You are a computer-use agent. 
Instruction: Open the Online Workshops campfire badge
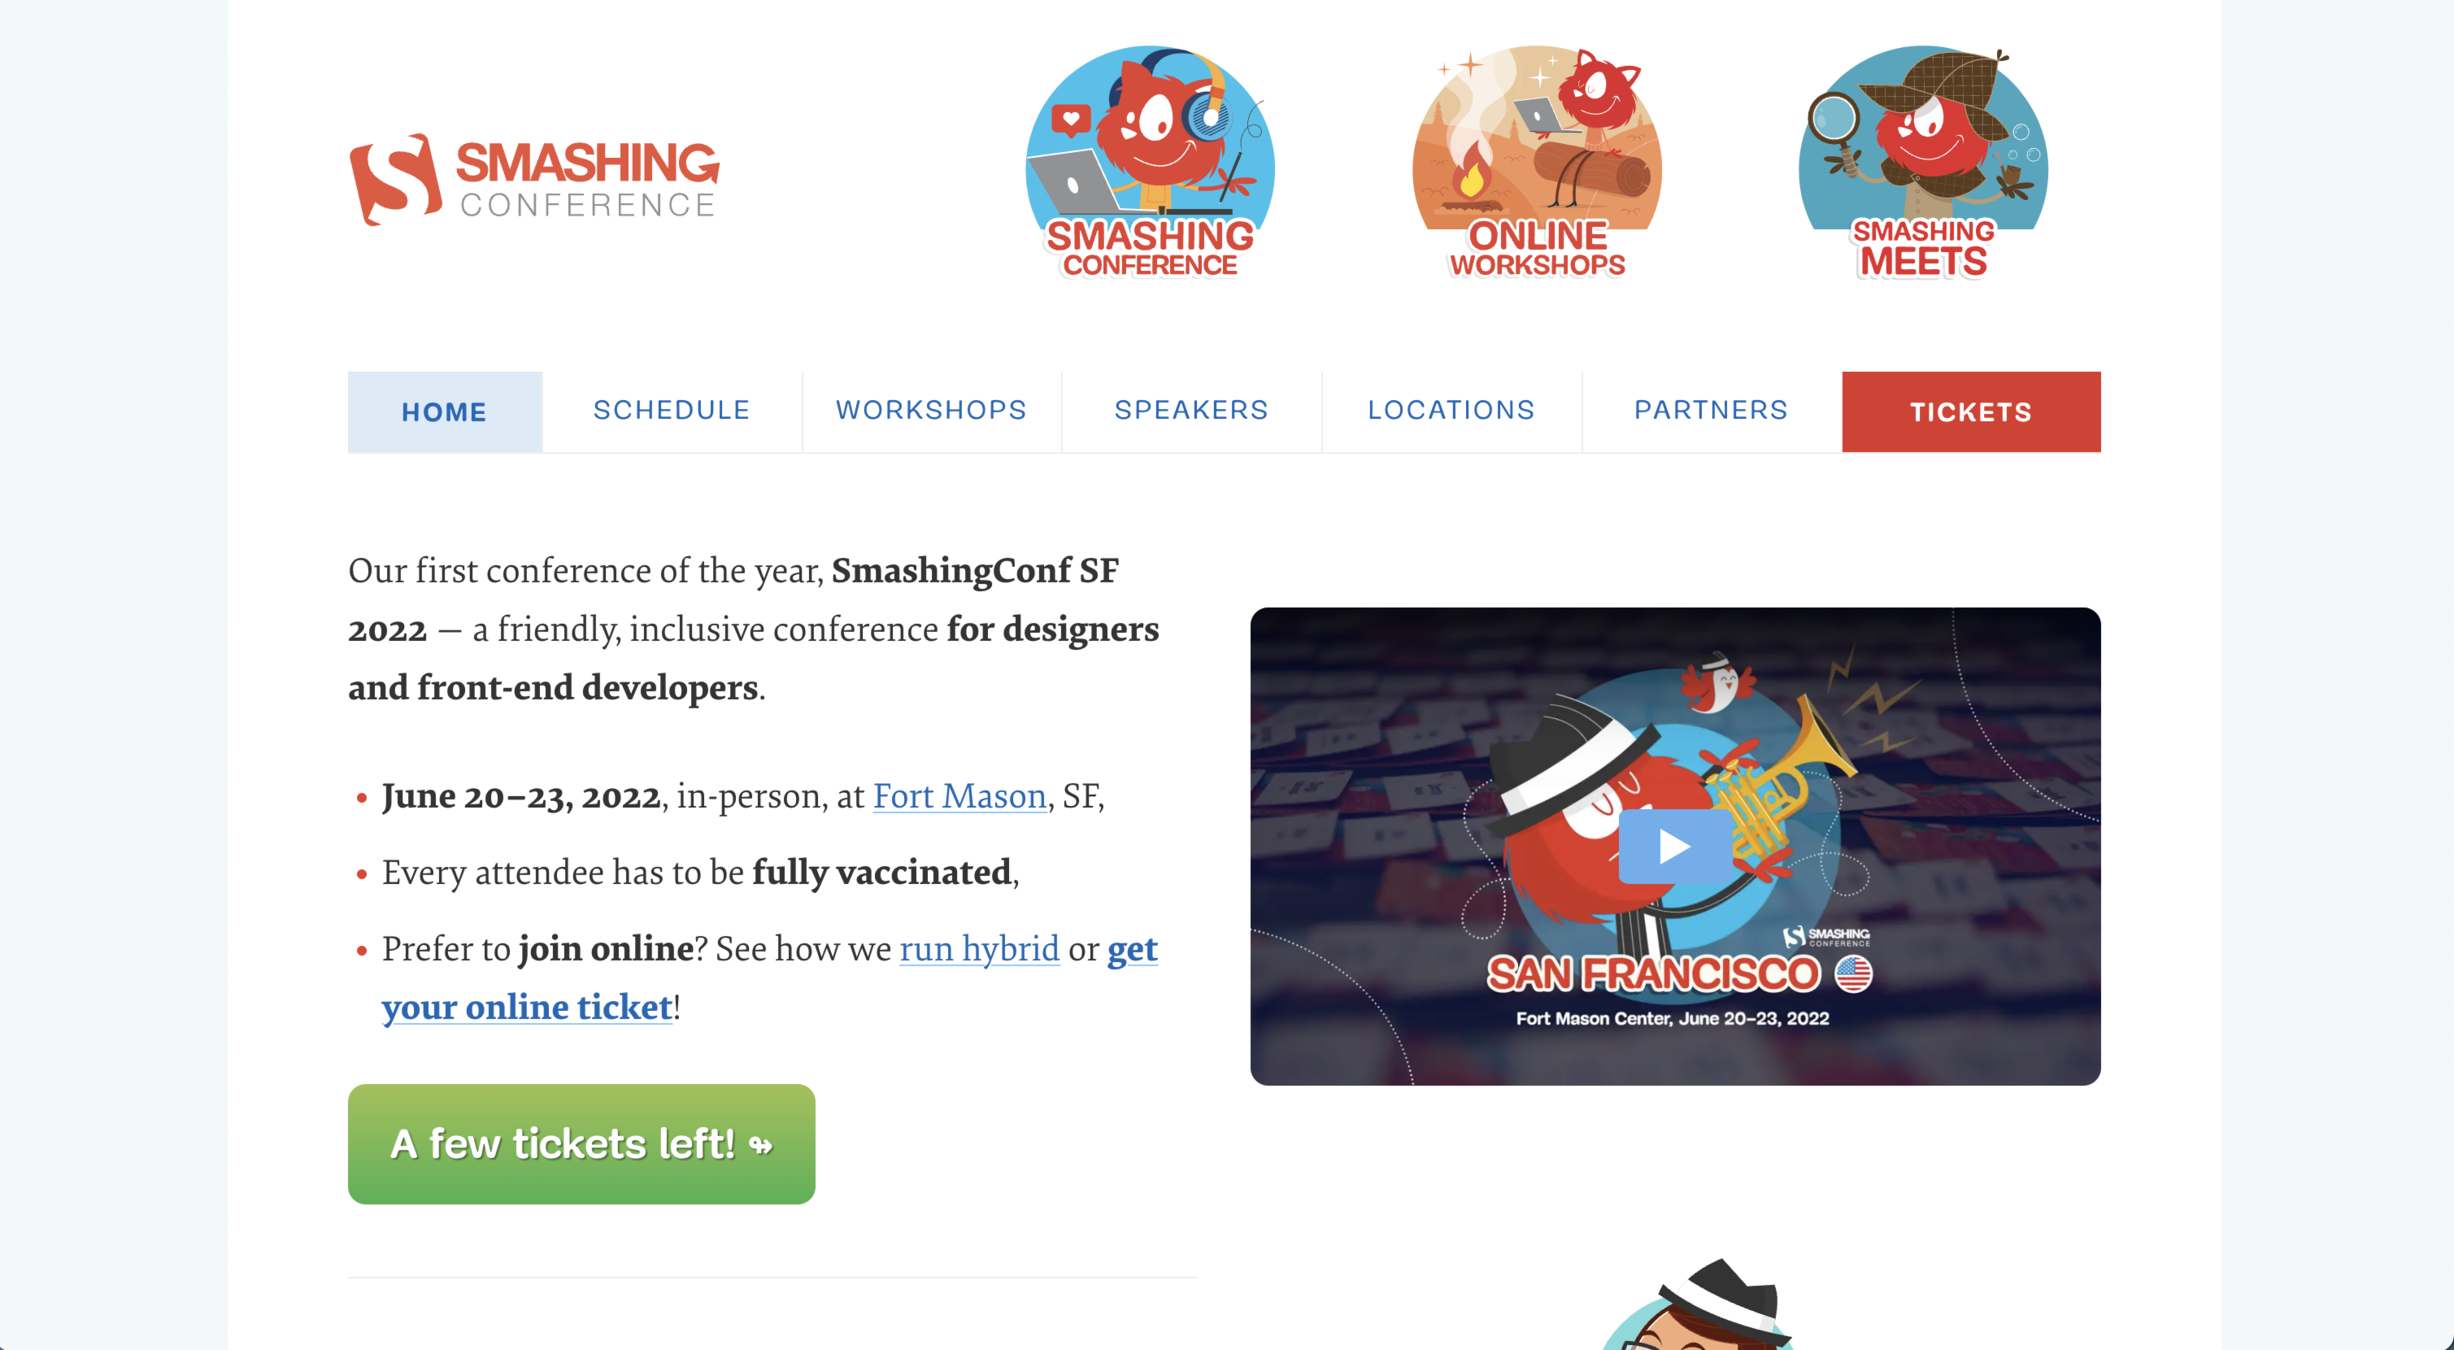[x=1537, y=162]
